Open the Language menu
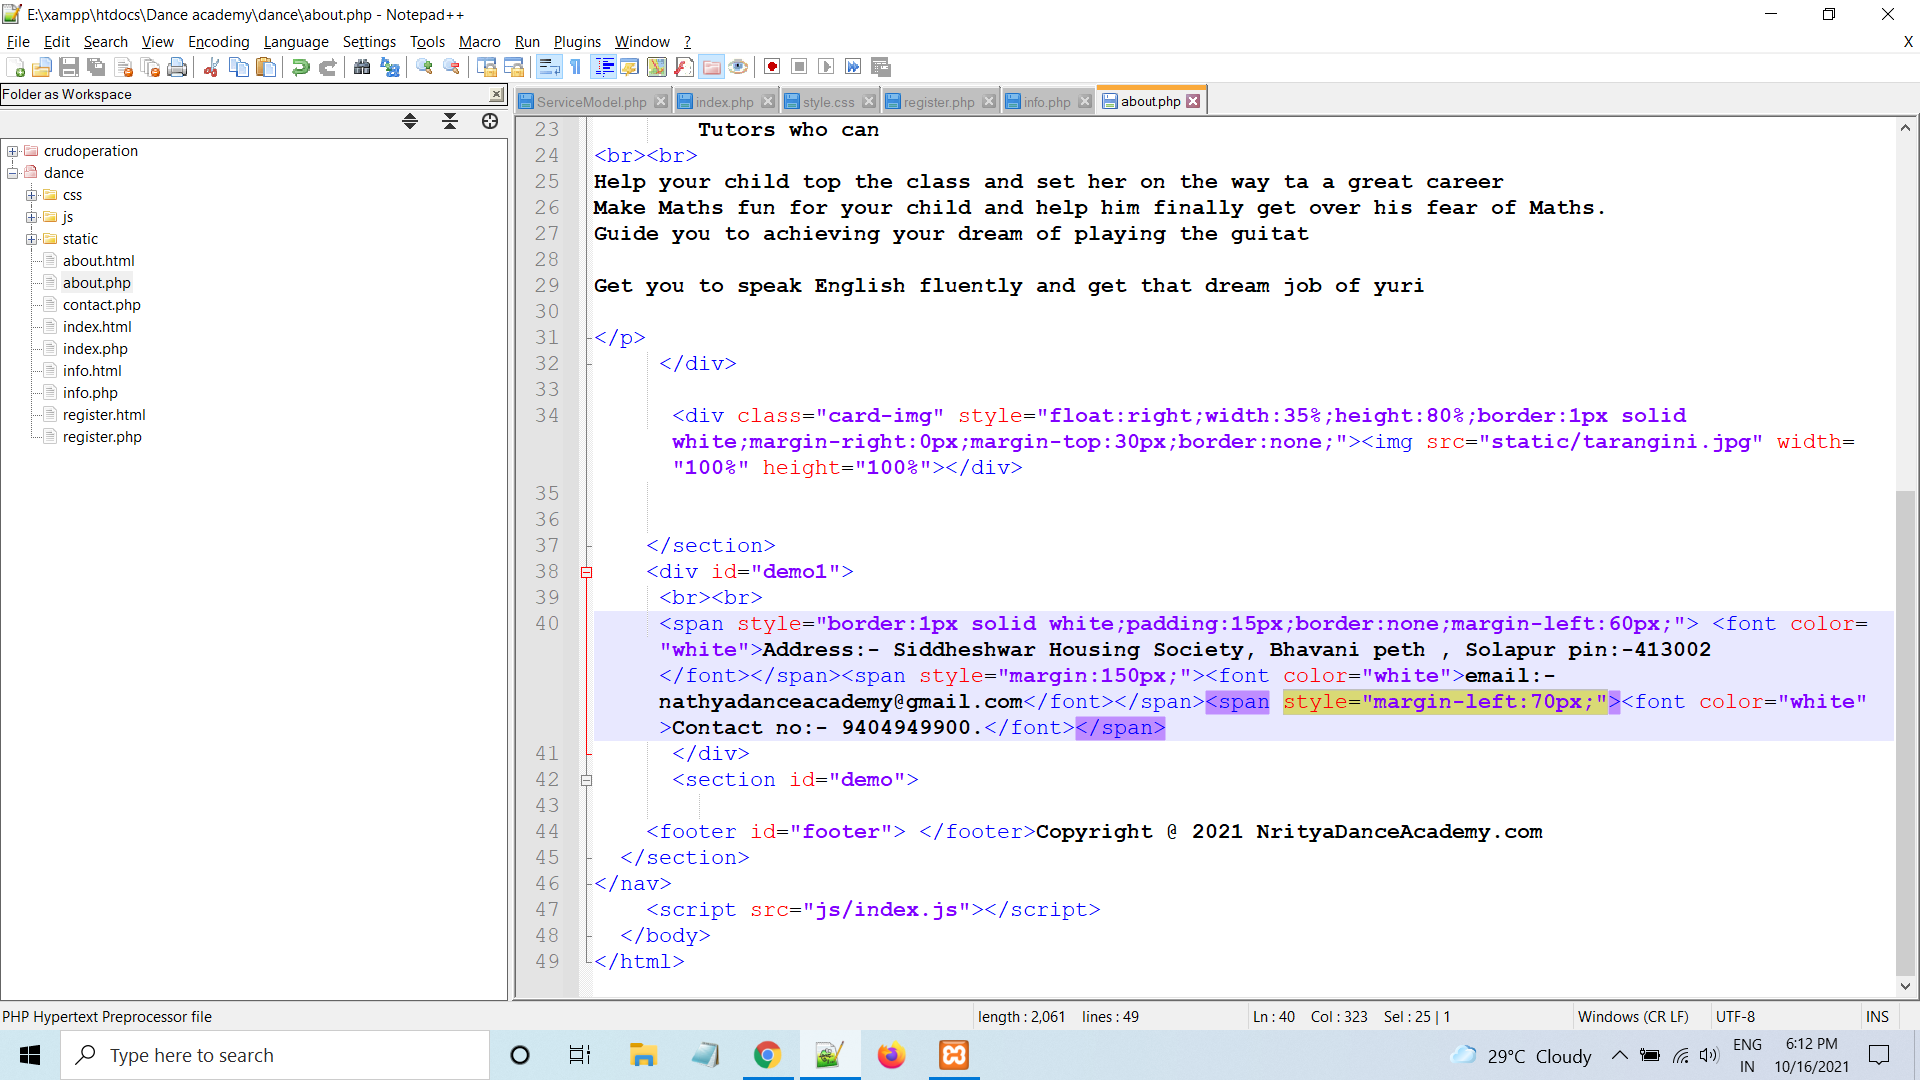Viewport: 1920px width, 1080px height. [296, 41]
